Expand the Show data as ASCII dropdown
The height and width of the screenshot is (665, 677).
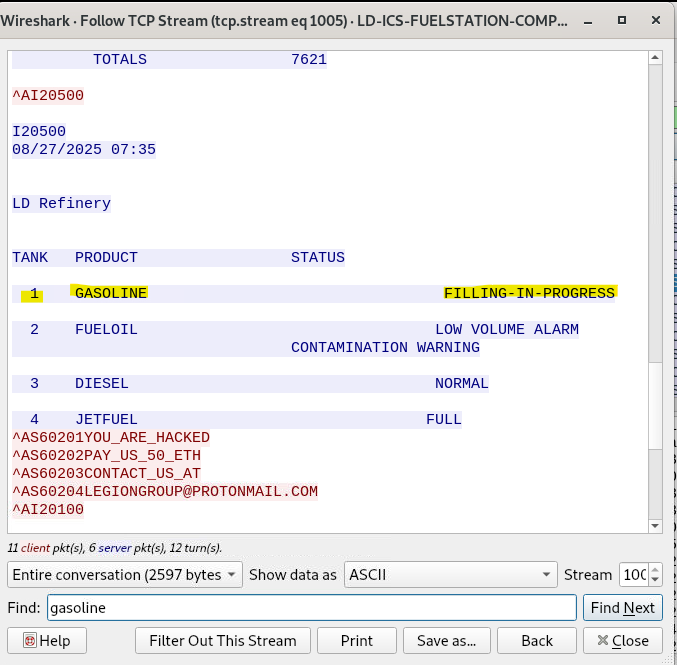coord(450,575)
